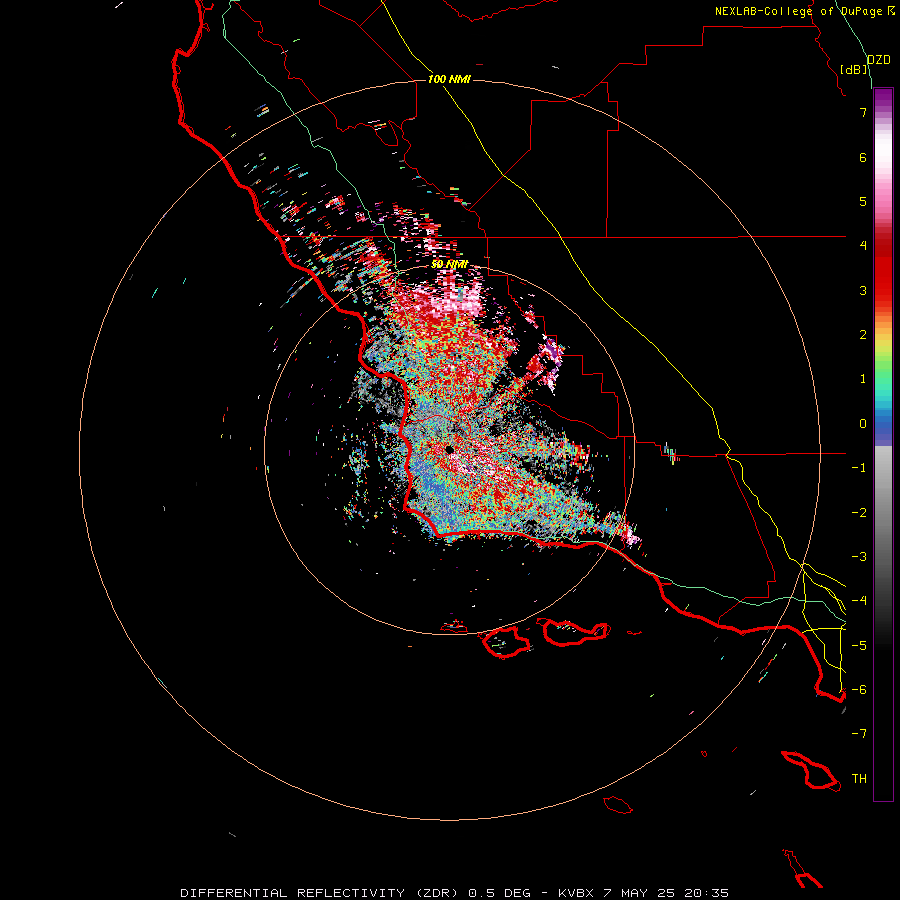
Task: Click the -3 tick label on the color scale
Action: tap(859, 557)
